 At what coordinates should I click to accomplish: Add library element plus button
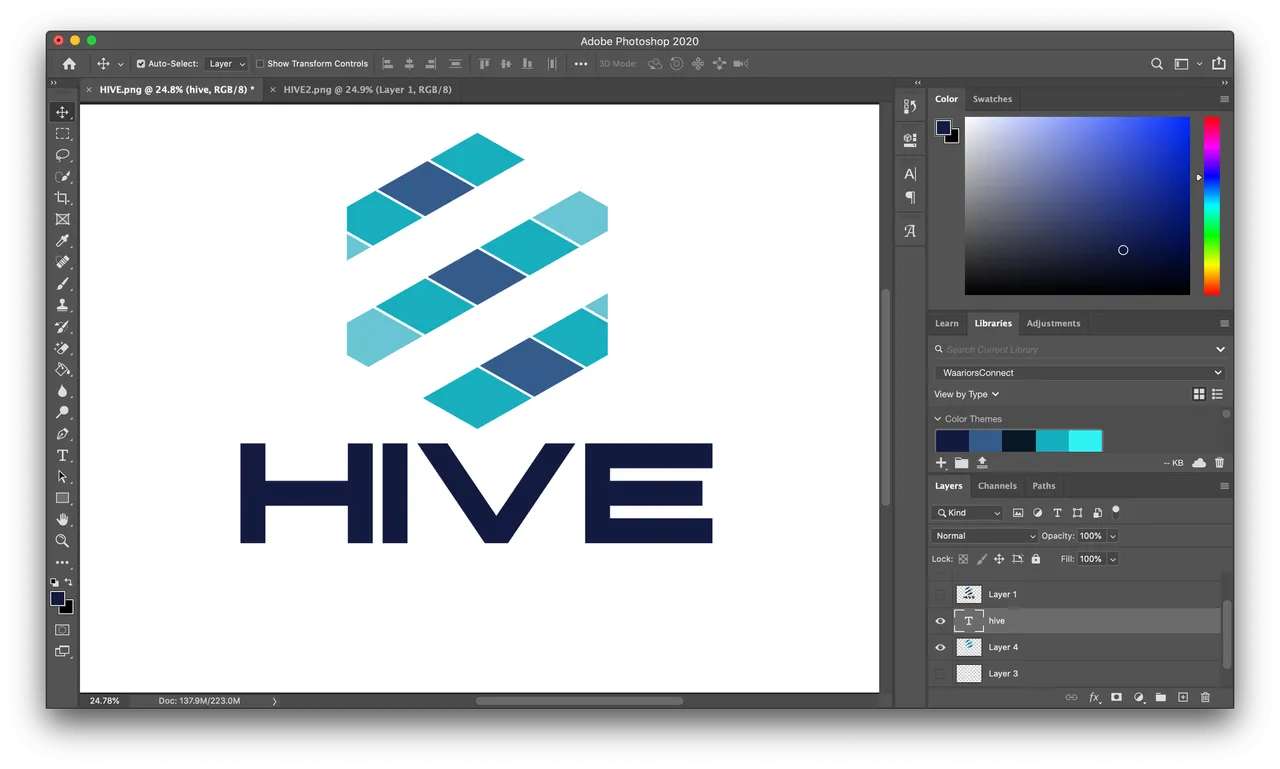click(941, 463)
